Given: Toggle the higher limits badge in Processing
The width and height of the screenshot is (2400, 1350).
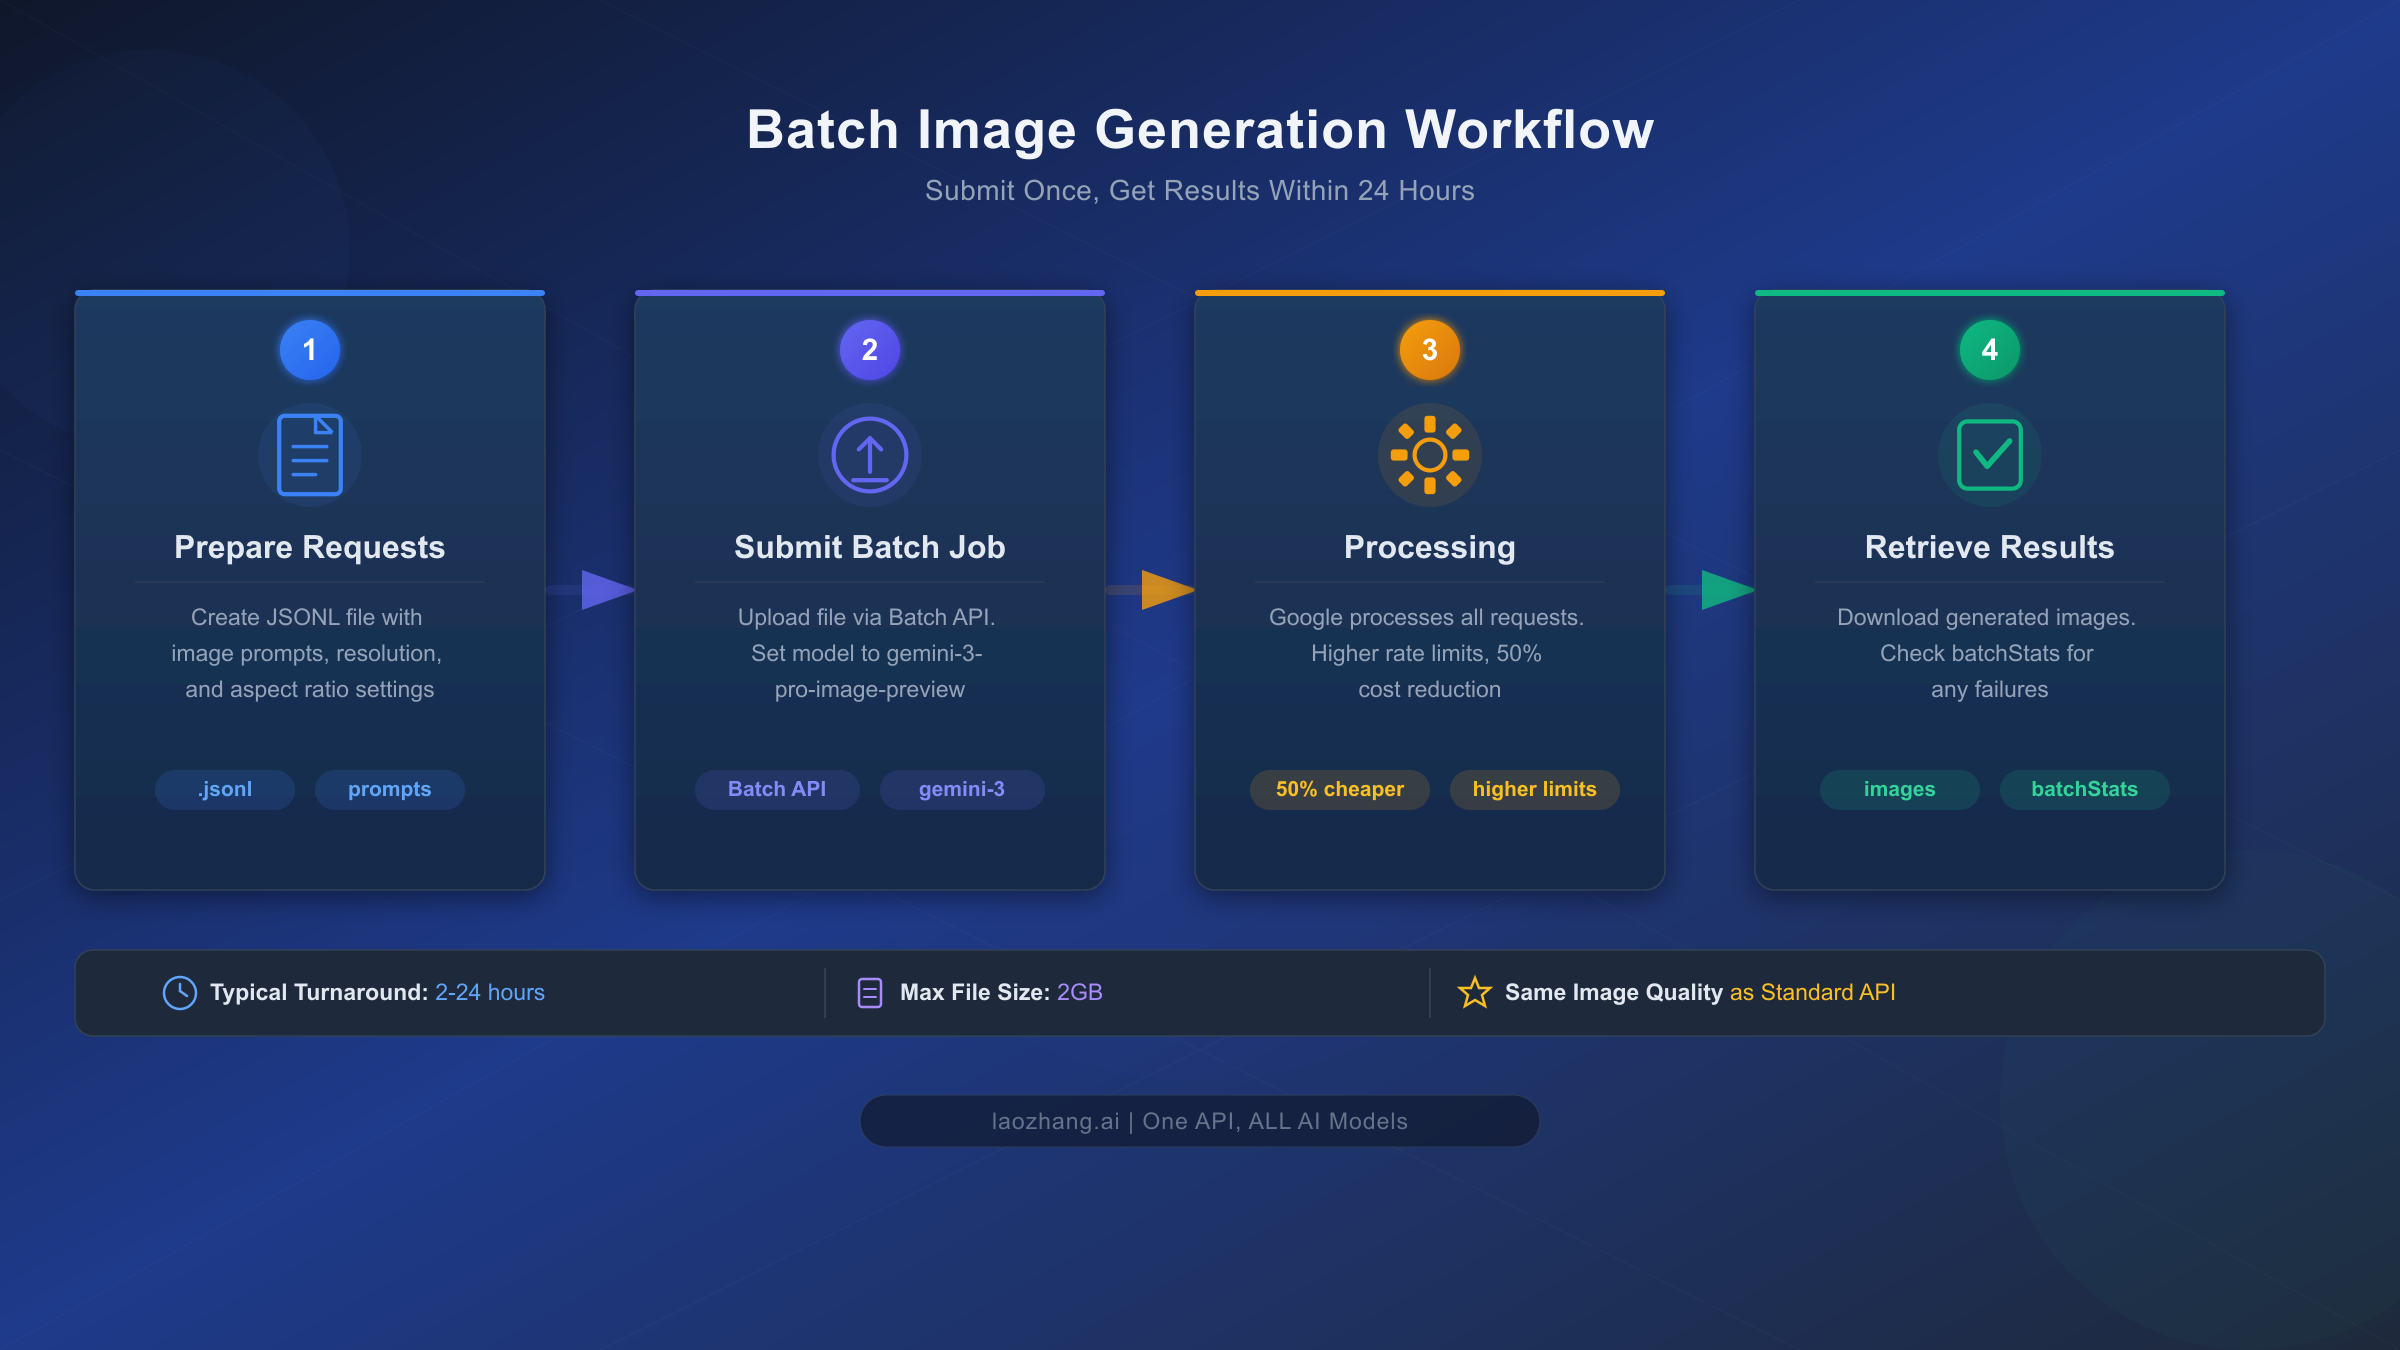Looking at the screenshot, I should point(1534,789).
